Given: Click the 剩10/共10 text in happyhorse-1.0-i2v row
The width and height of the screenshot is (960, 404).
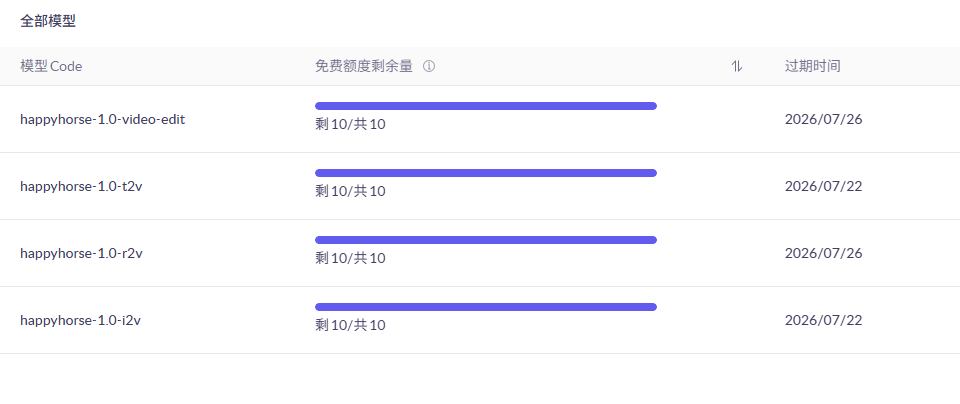Looking at the screenshot, I should click(x=350, y=325).
